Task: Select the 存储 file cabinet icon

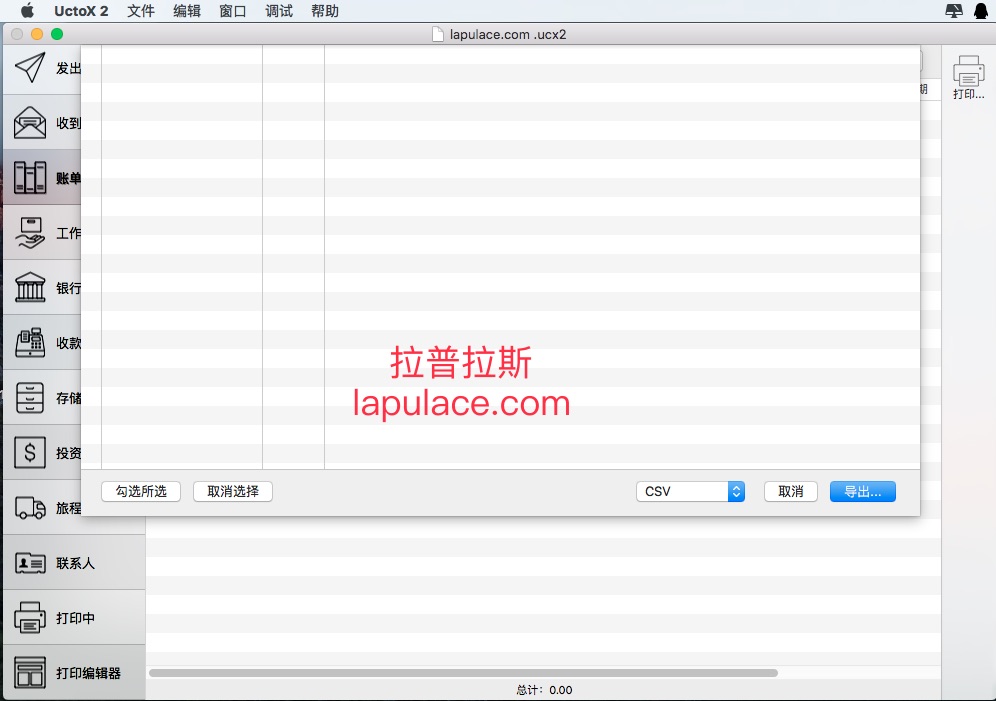Action: click(x=30, y=397)
